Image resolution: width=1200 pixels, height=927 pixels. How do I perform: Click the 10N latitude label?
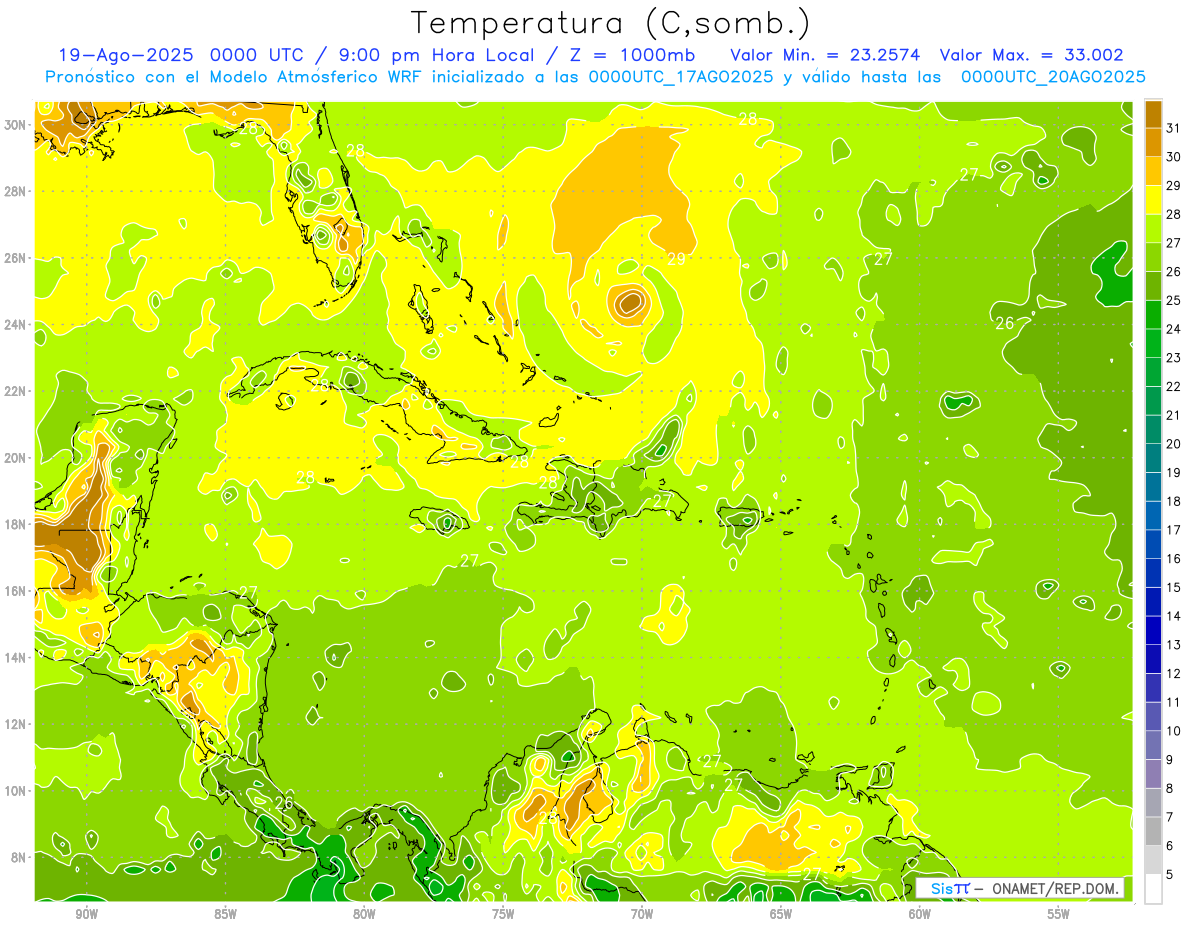tap(16, 790)
